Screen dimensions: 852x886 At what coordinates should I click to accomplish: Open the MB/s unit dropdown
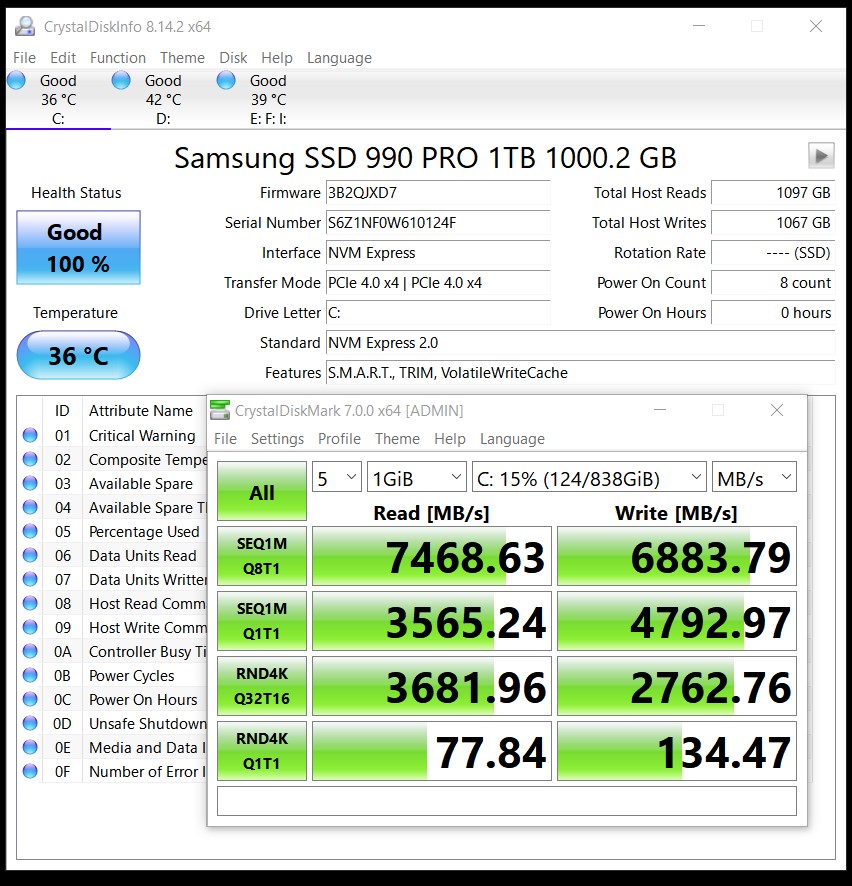point(753,478)
